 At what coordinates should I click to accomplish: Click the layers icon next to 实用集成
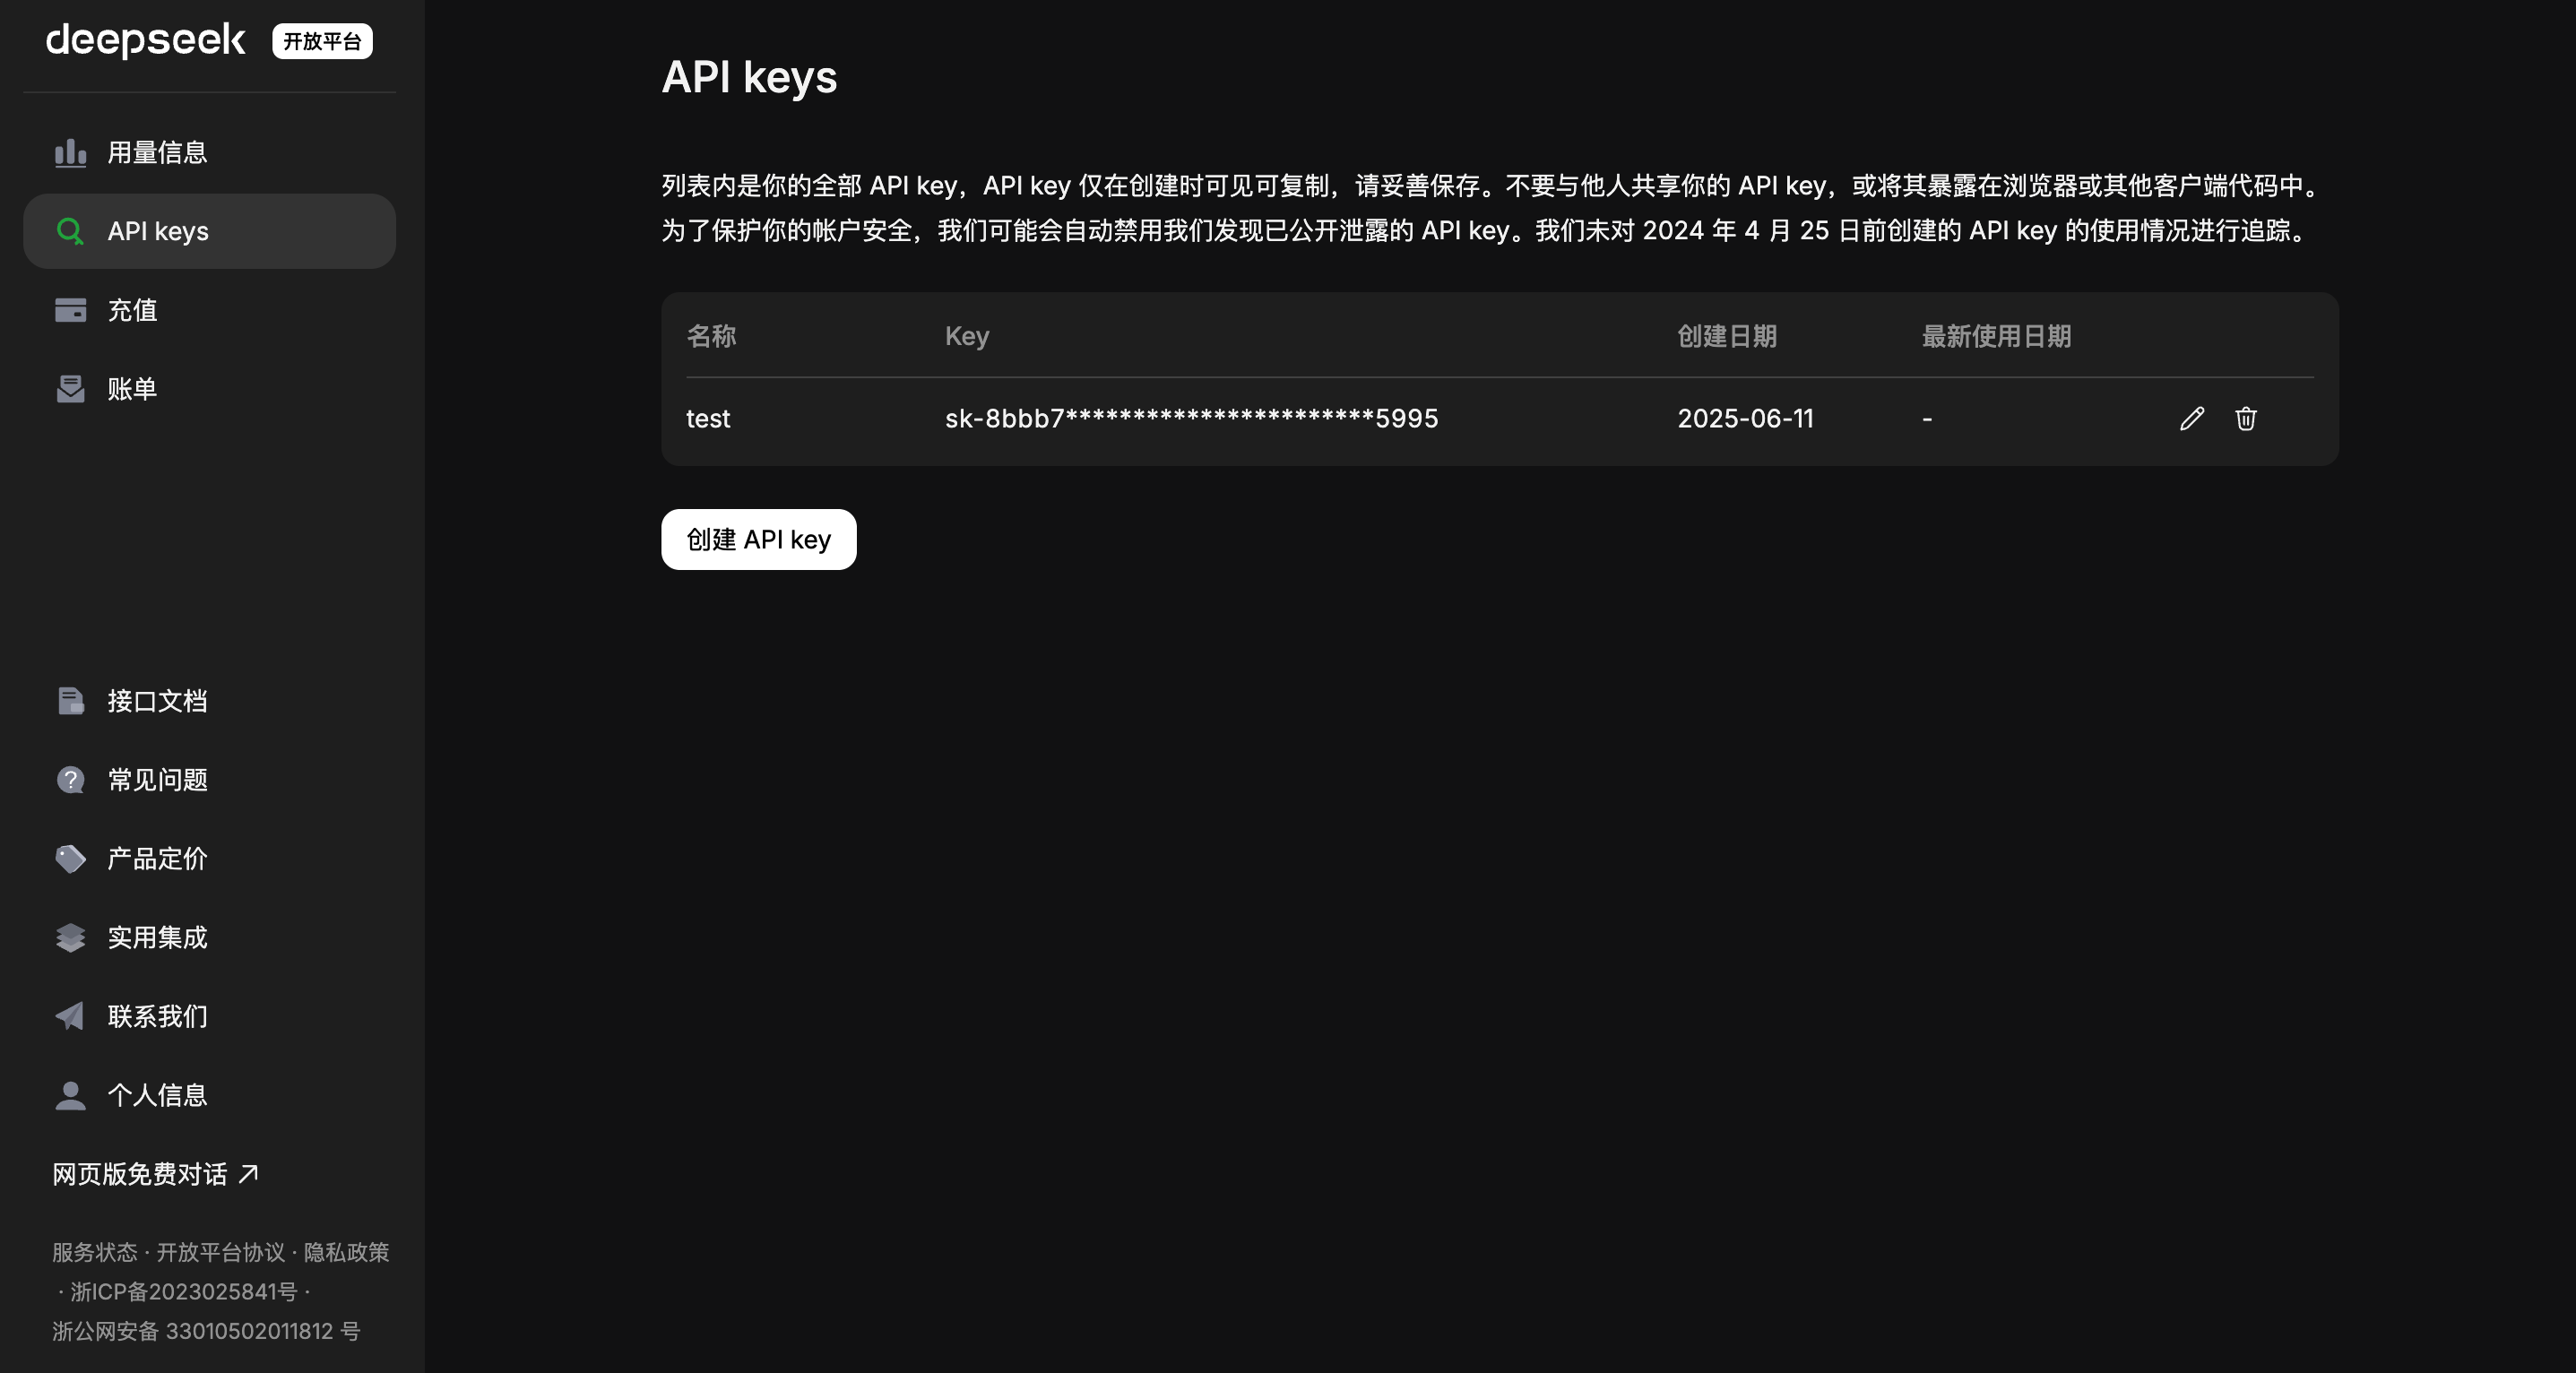(70, 938)
